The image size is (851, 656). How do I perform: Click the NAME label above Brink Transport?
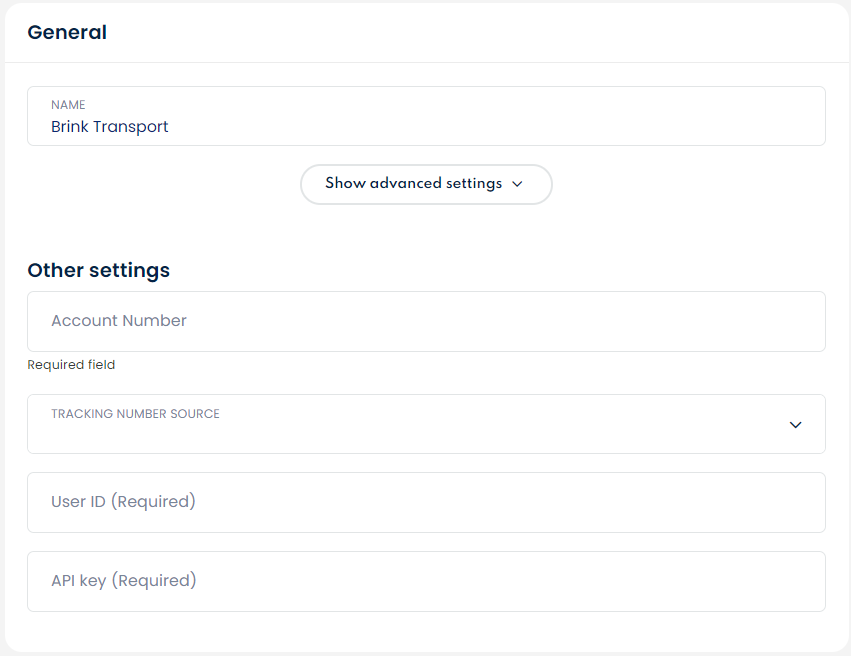click(x=68, y=104)
